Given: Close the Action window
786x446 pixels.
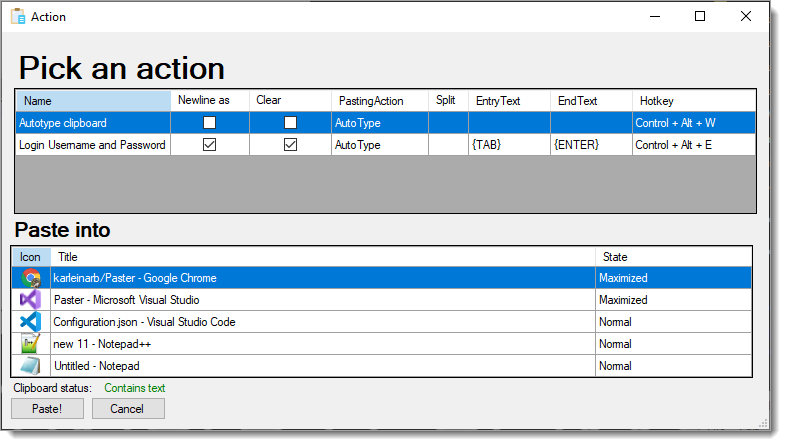Looking at the screenshot, I should (746, 17).
